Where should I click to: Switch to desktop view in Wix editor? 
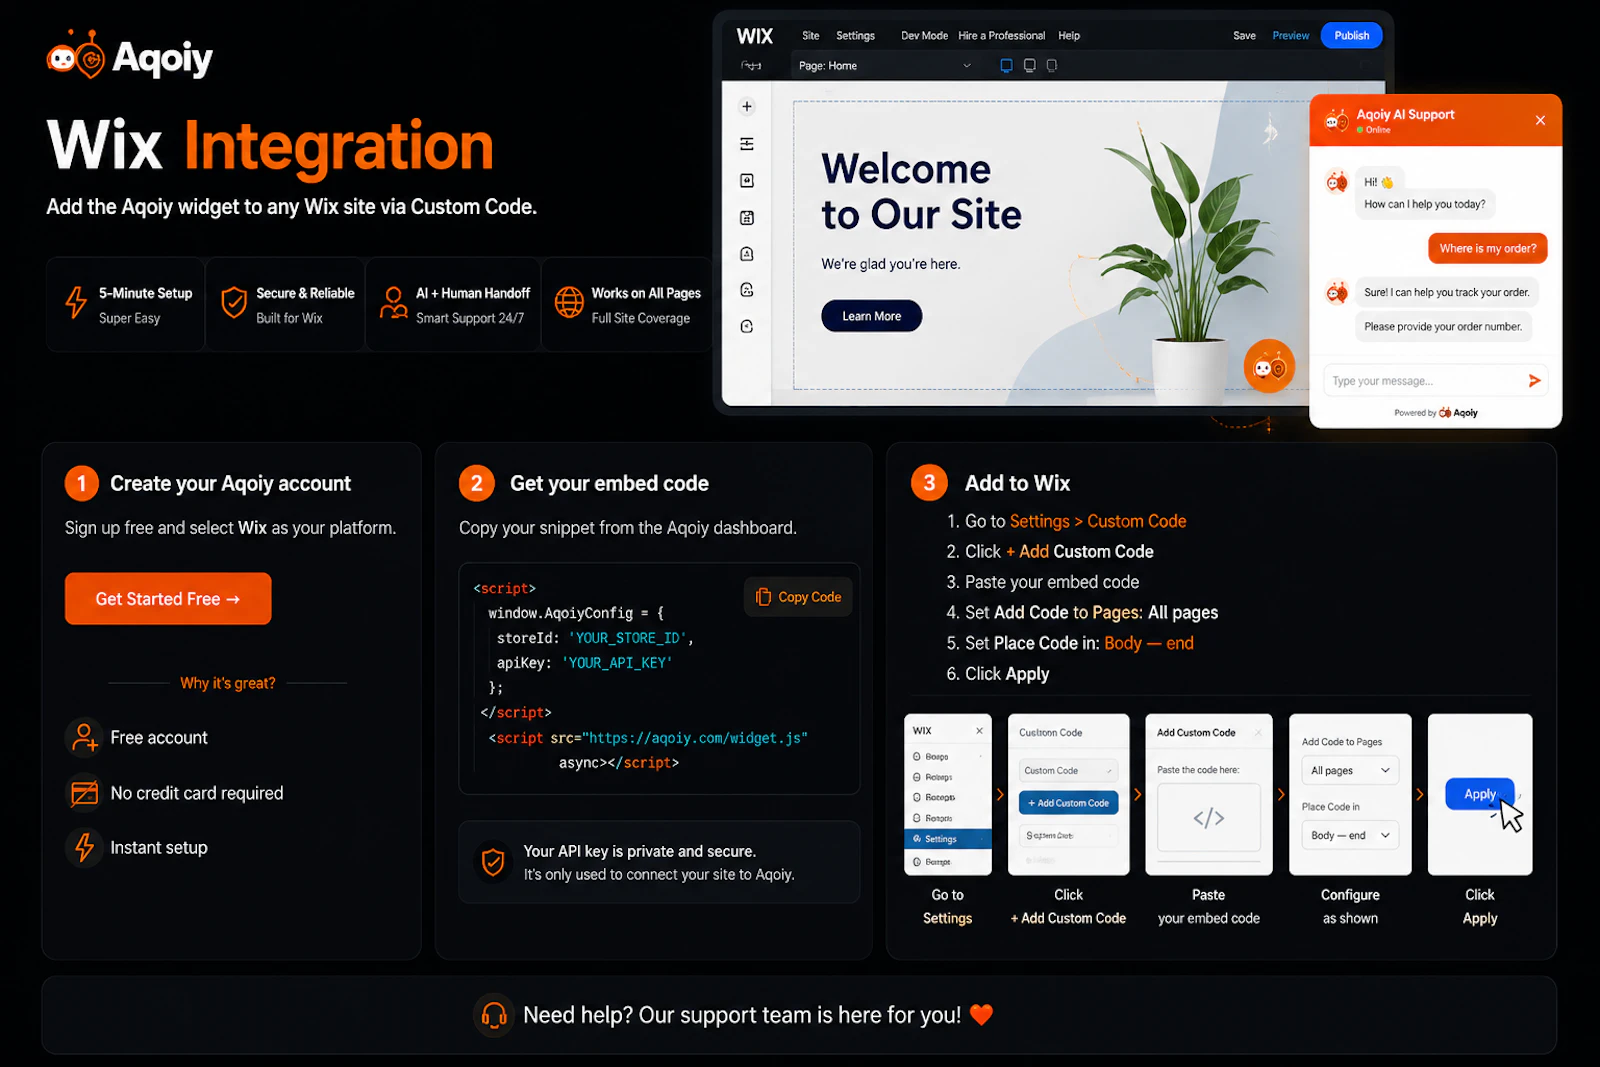point(1006,66)
